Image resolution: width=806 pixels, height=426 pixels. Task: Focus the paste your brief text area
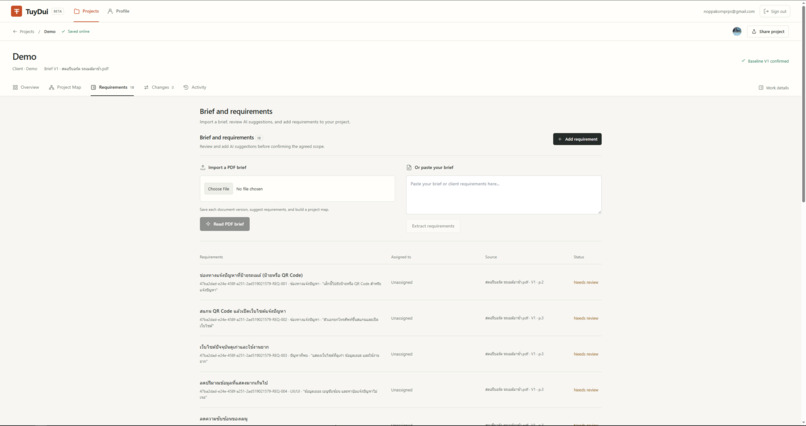point(504,195)
